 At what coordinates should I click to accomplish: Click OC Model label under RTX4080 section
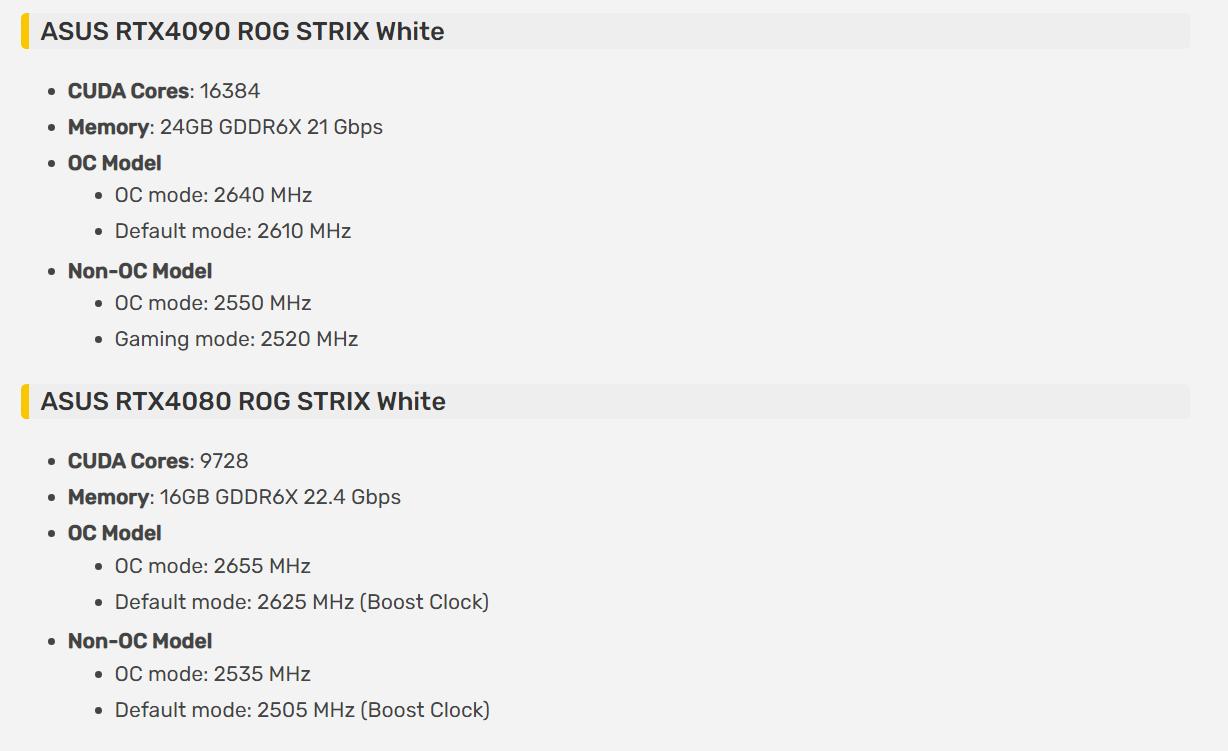(x=114, y=533)
